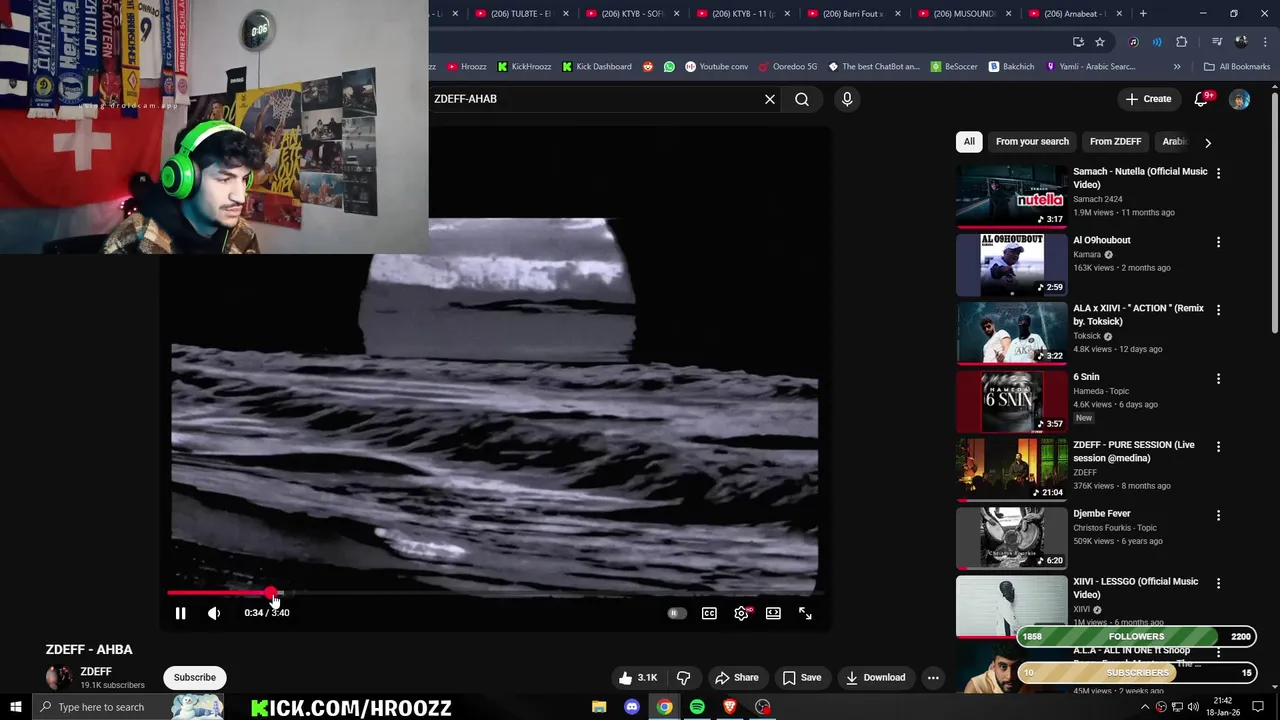The image size is (1280, 720).
Task: Click the search magnifier button
Action: 802,99
